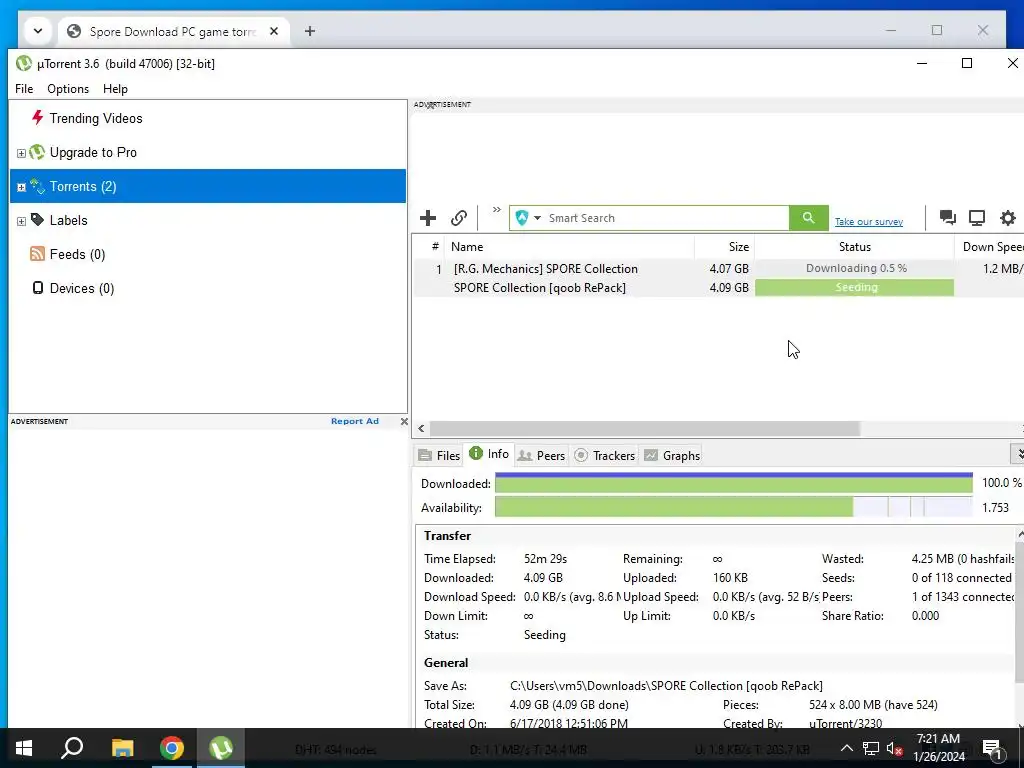
Task: Expand the Labels tree node
Action: (21, 221)
